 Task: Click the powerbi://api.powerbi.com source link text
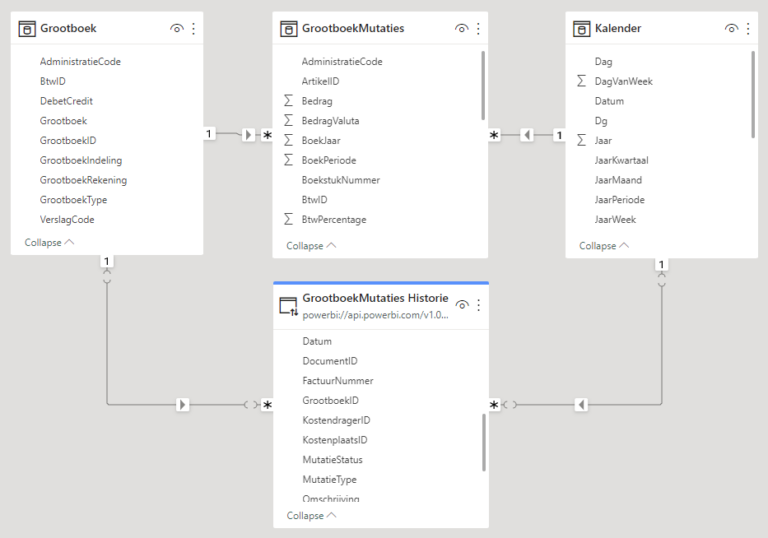click(375, 315)
